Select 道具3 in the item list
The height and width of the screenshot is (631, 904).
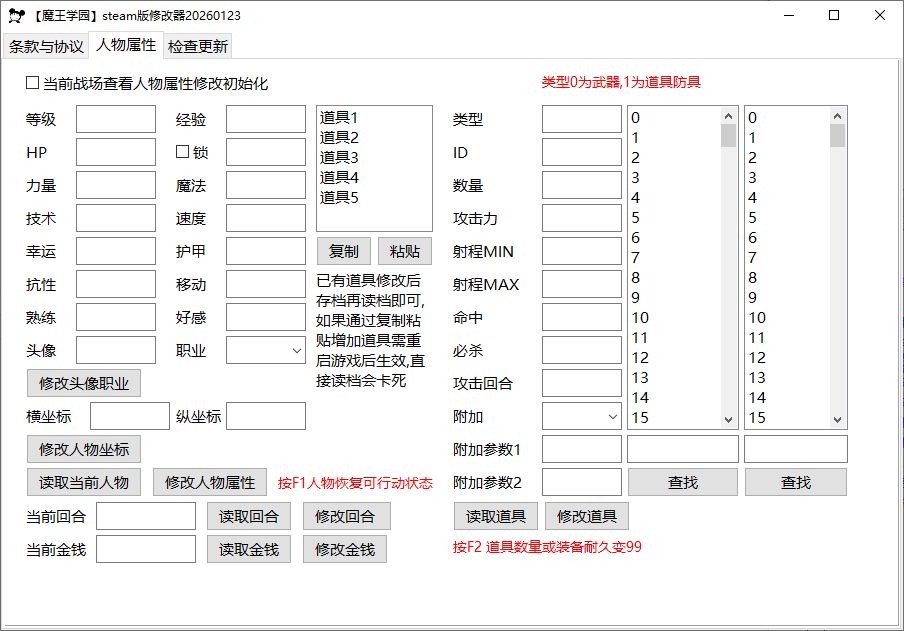[x=339, y=157]
